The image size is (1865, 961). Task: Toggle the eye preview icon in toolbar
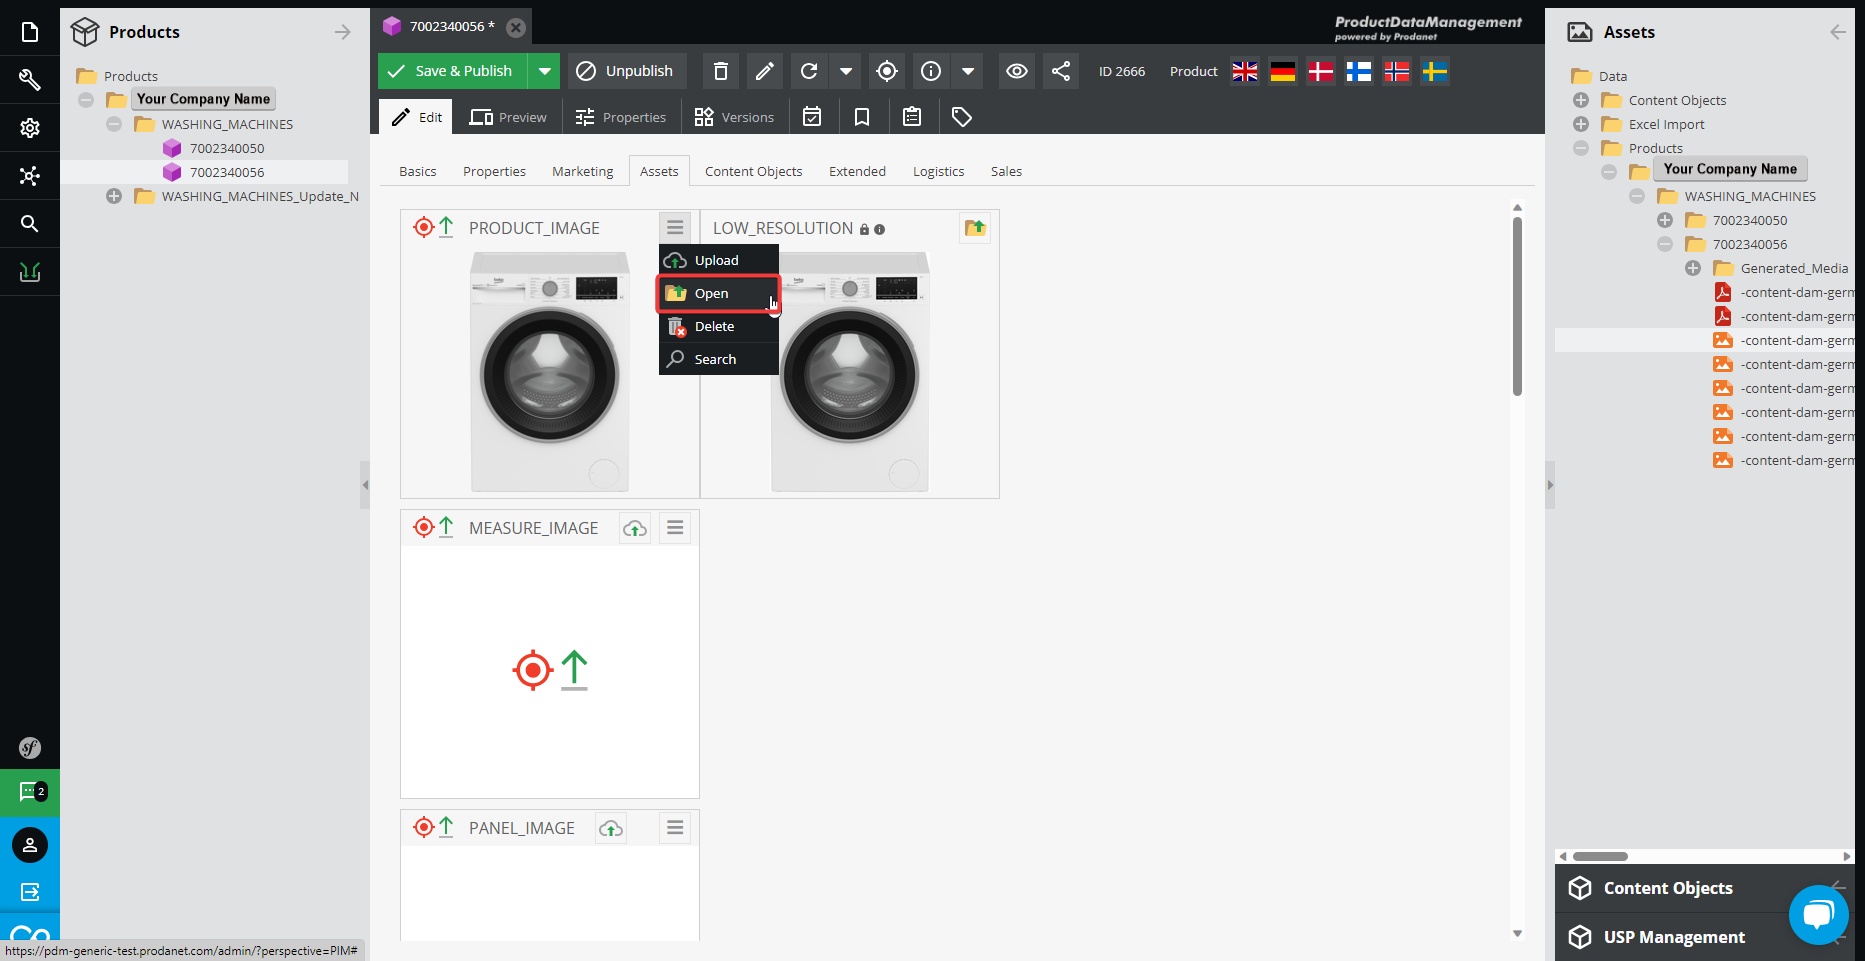pos(1017,71)
